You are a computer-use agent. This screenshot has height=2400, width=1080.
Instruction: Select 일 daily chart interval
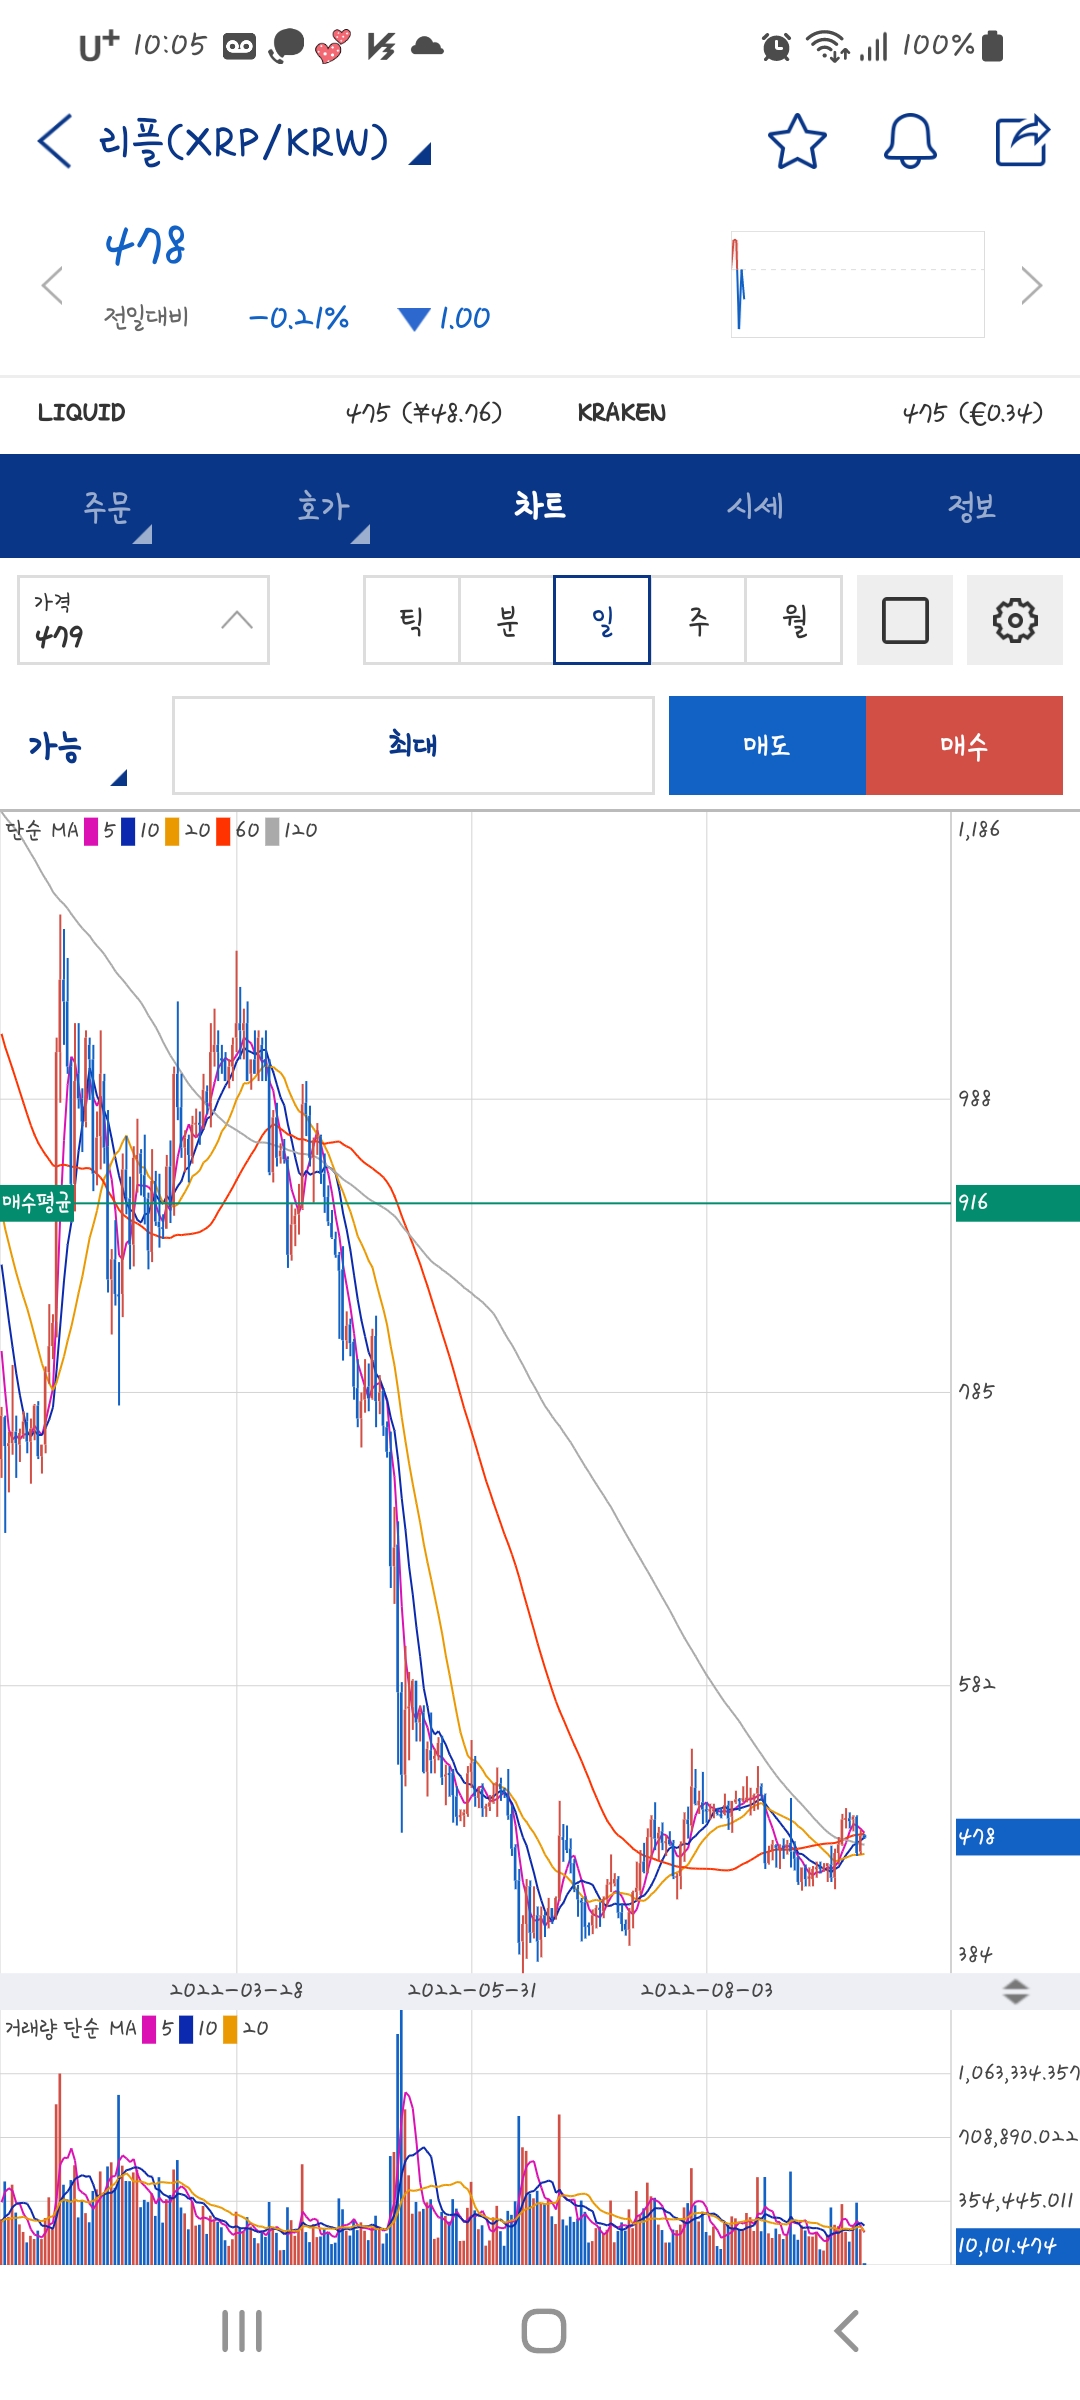602,620
